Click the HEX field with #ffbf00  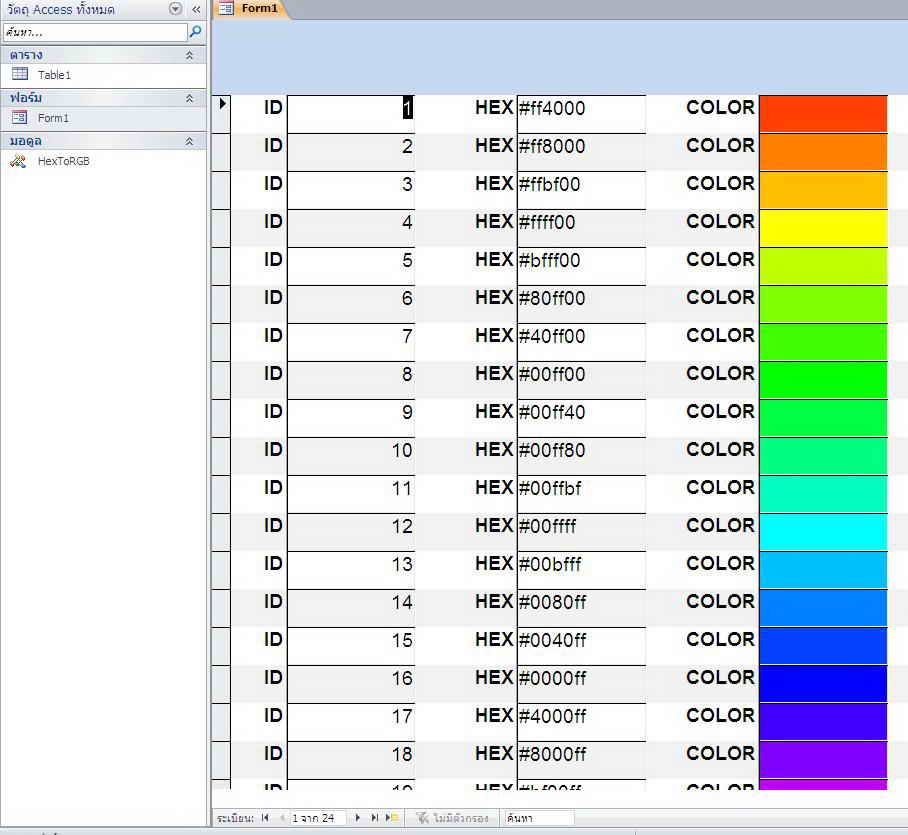tap(581, 190)
